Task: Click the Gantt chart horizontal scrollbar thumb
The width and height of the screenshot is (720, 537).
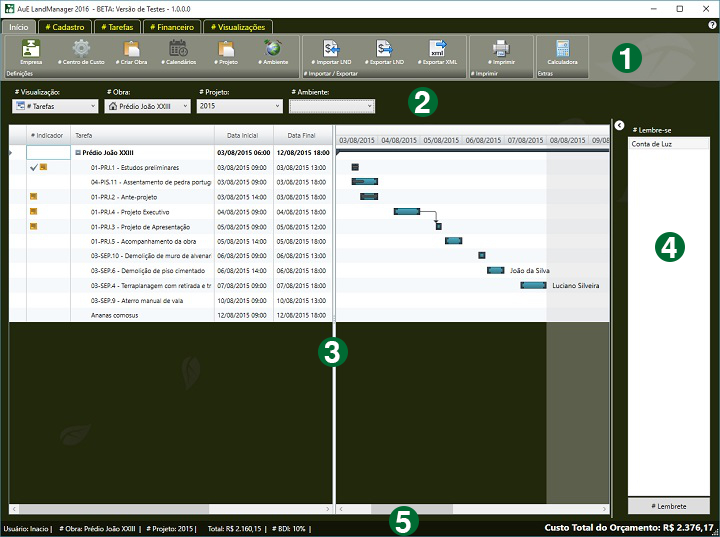Action: (411, 509)
